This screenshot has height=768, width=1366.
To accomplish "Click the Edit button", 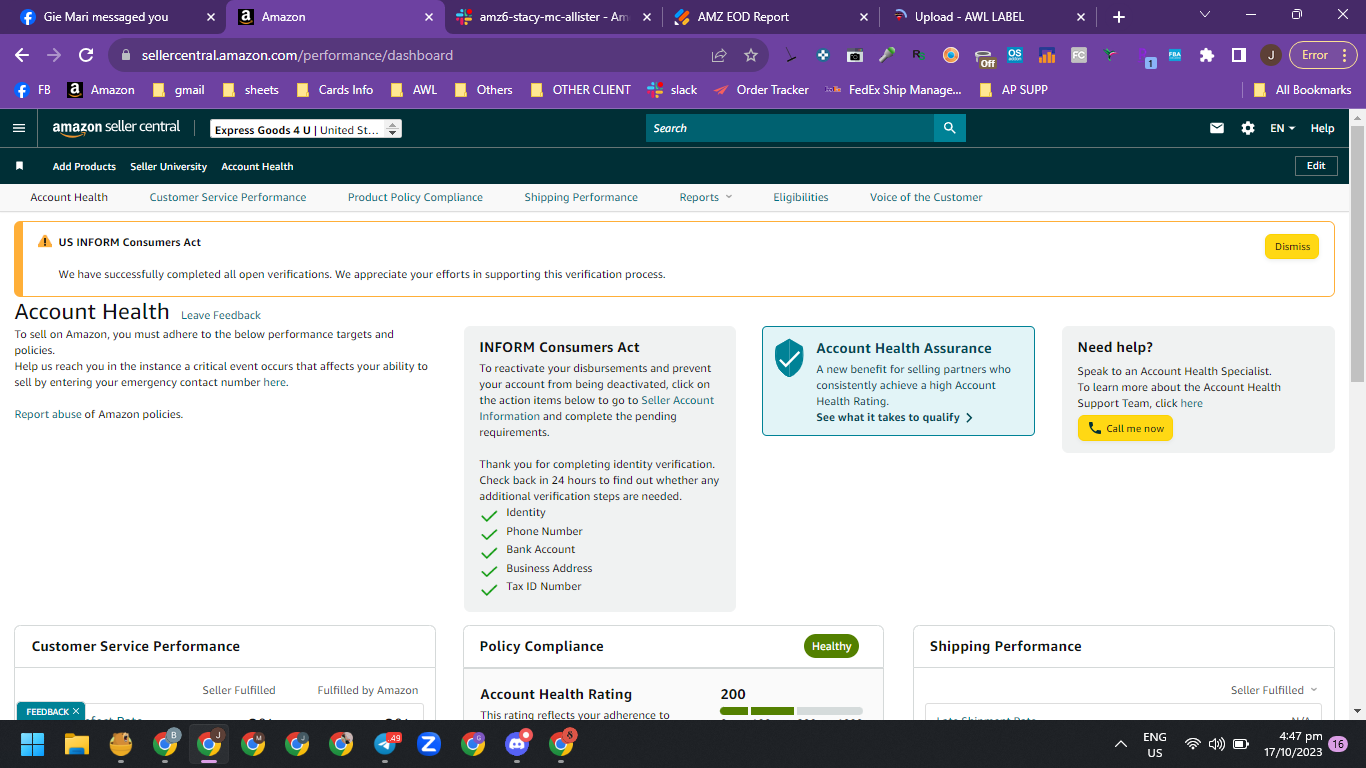I will coord(1316,166).
